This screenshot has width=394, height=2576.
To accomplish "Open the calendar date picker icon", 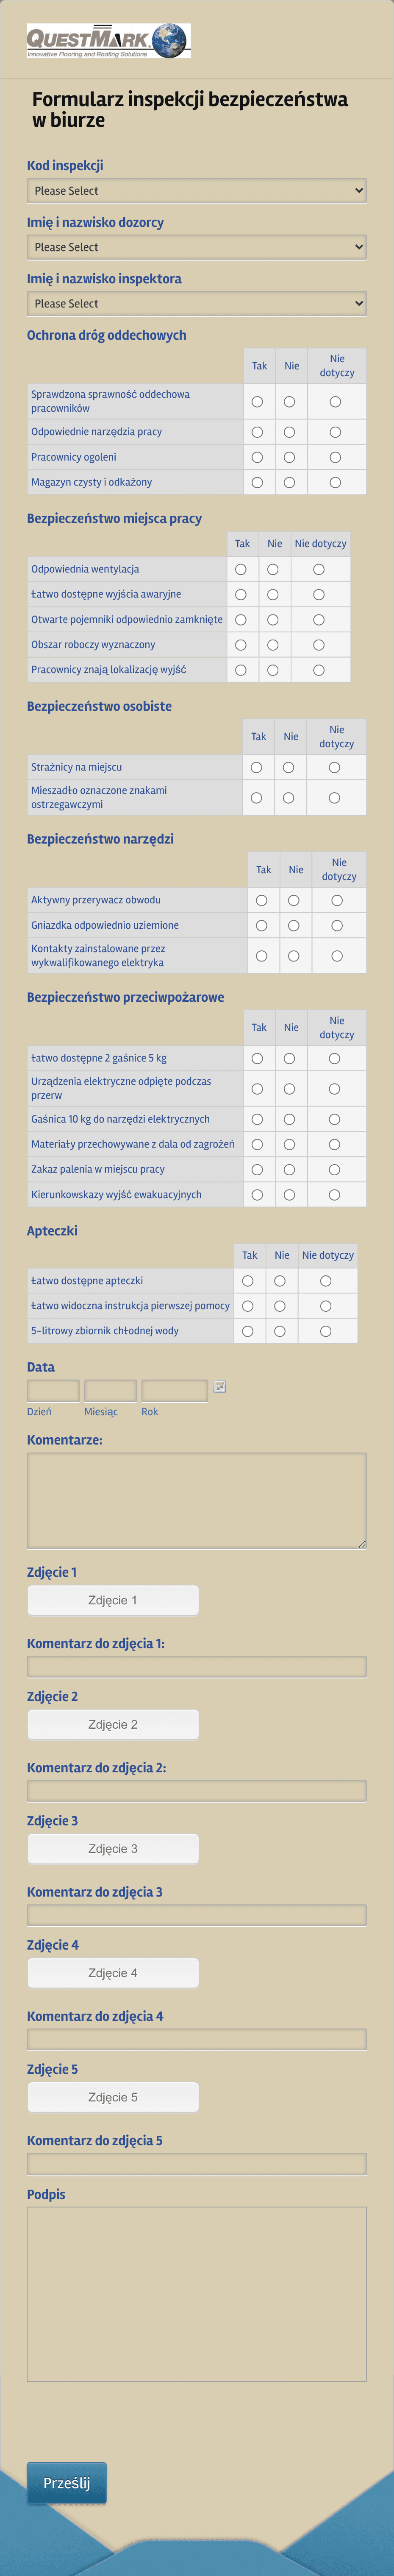I will click(220, 1387).
